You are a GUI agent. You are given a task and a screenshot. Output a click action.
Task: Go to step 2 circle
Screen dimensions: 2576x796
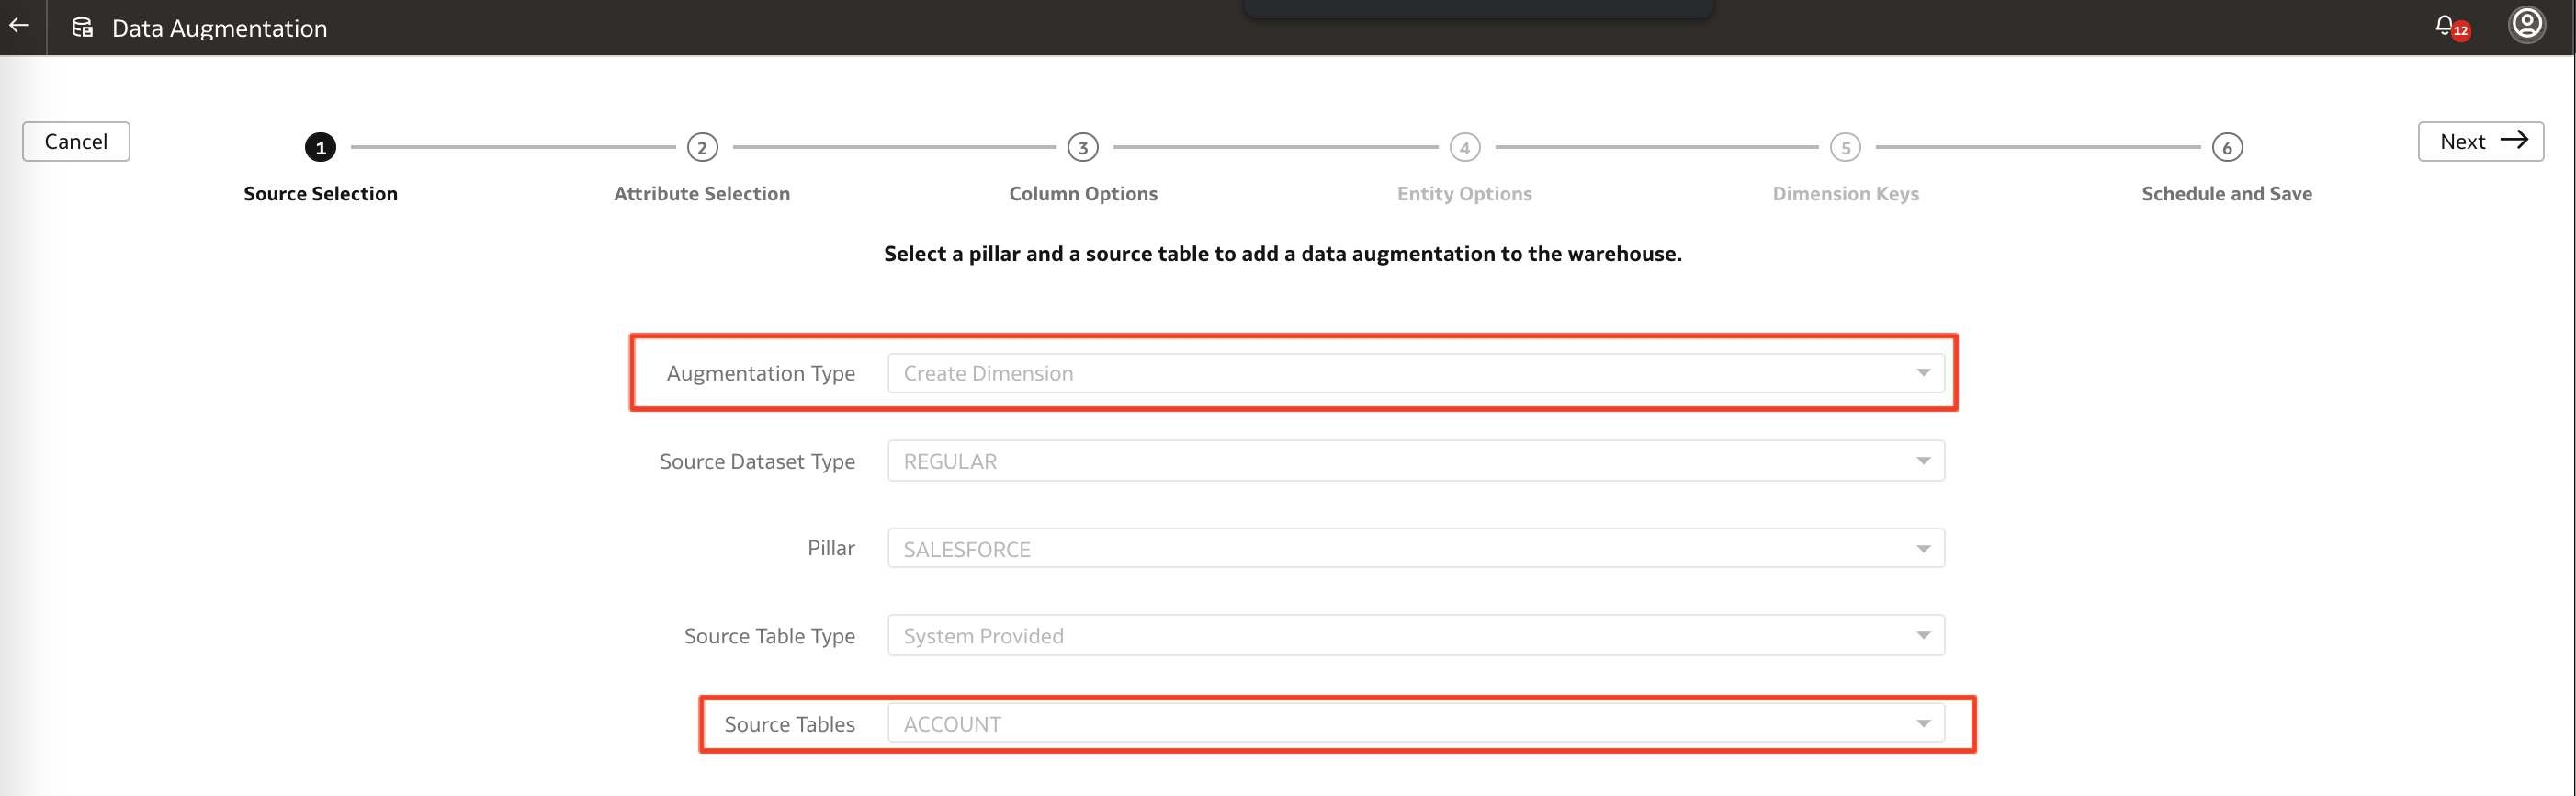[702, 148]
